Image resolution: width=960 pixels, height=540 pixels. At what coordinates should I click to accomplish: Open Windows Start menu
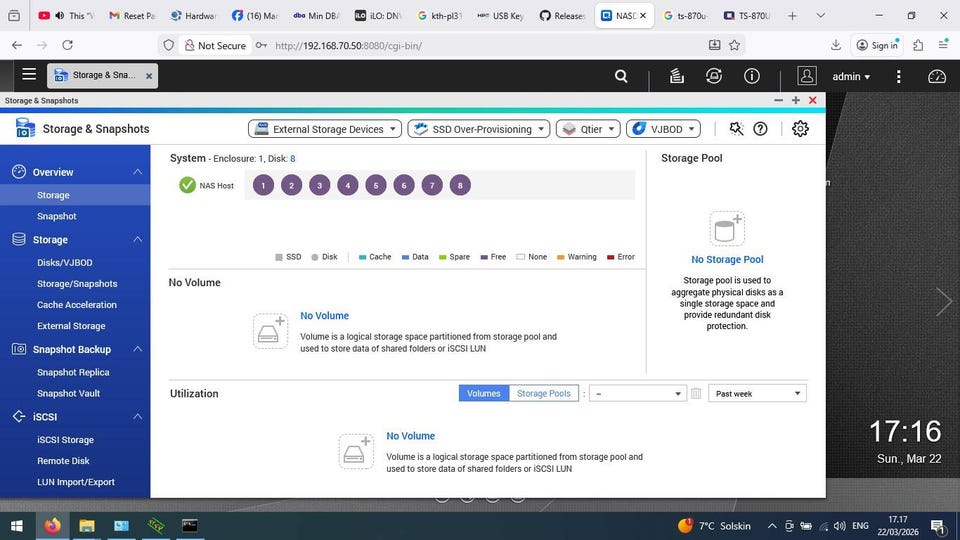(17, 526)
